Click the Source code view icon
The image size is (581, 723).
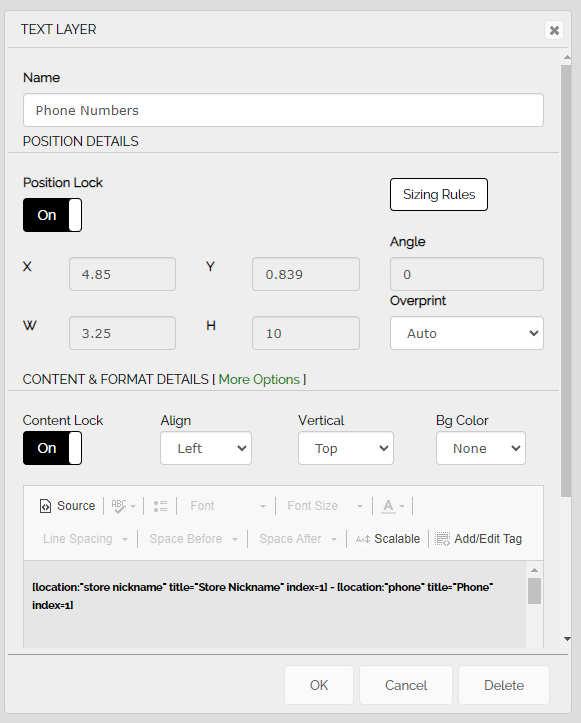click(45, 506)
